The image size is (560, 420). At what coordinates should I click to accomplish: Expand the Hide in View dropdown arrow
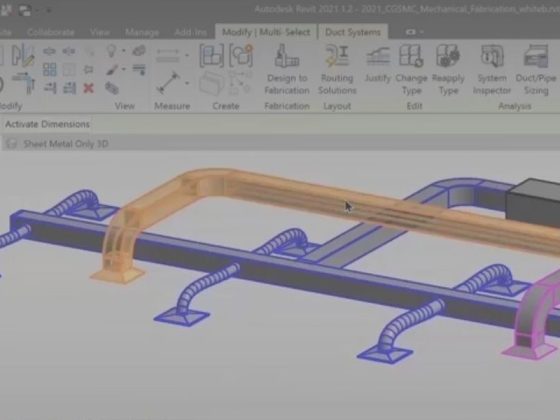click(124, 51)
